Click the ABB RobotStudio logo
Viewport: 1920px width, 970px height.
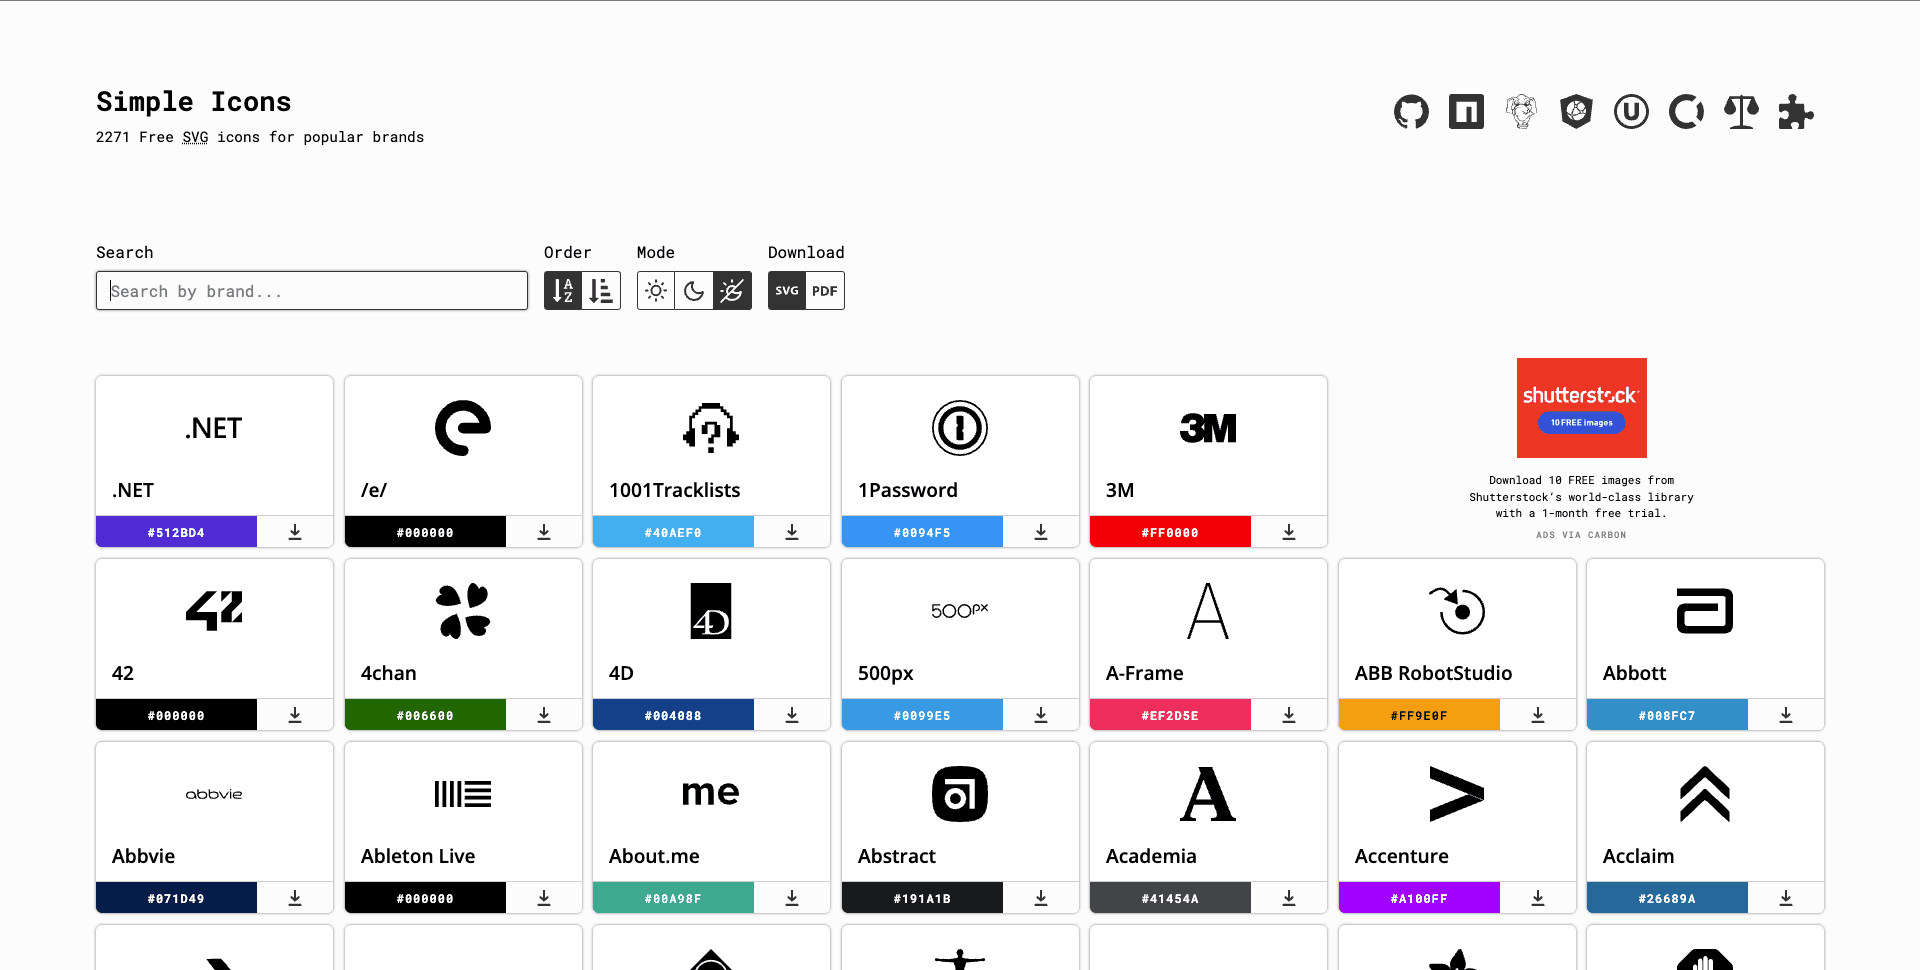coord(1457,611)
